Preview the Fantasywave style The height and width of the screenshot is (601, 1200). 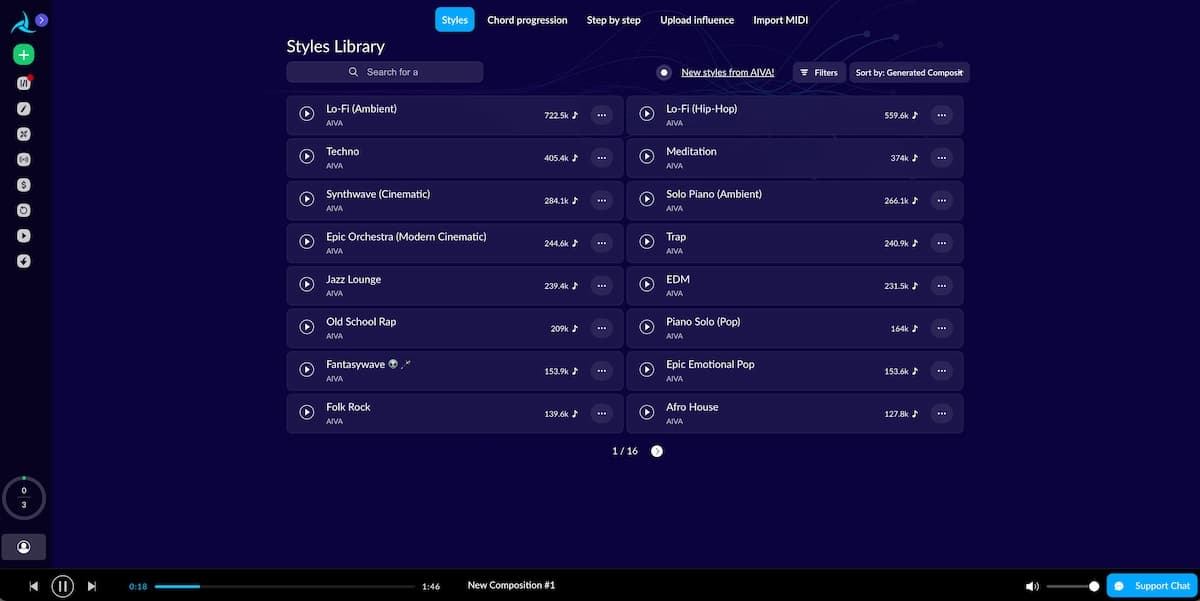(307, 370)
